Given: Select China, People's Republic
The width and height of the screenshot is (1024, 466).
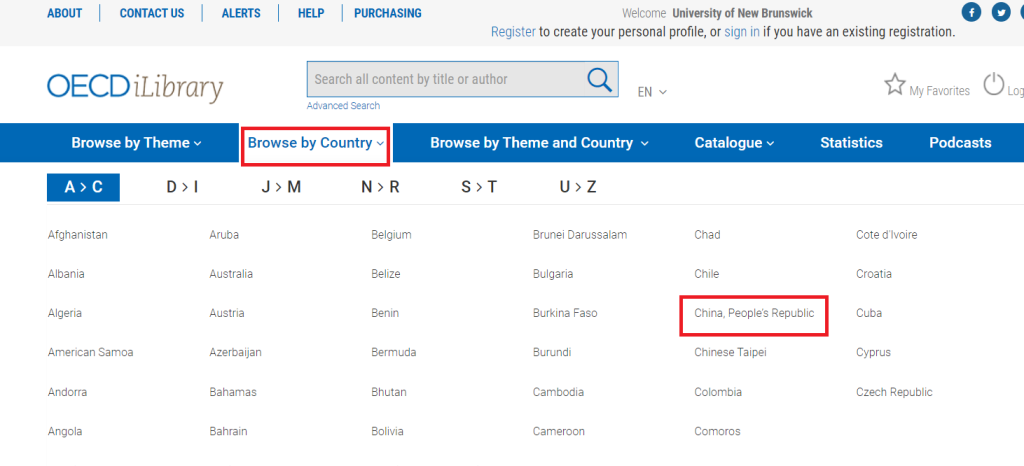Looking at the screenshot, I should coord(754,313).
